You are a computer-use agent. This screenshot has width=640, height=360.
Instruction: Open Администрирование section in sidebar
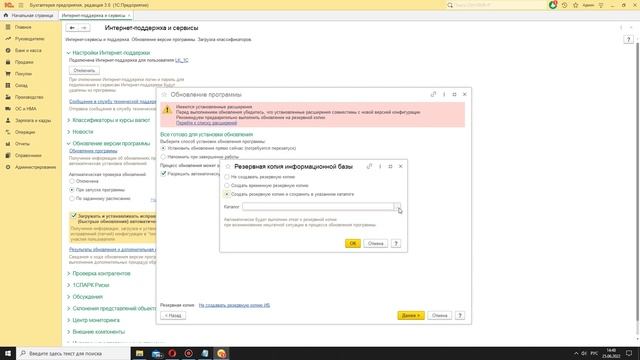click(x=35, y=167)
